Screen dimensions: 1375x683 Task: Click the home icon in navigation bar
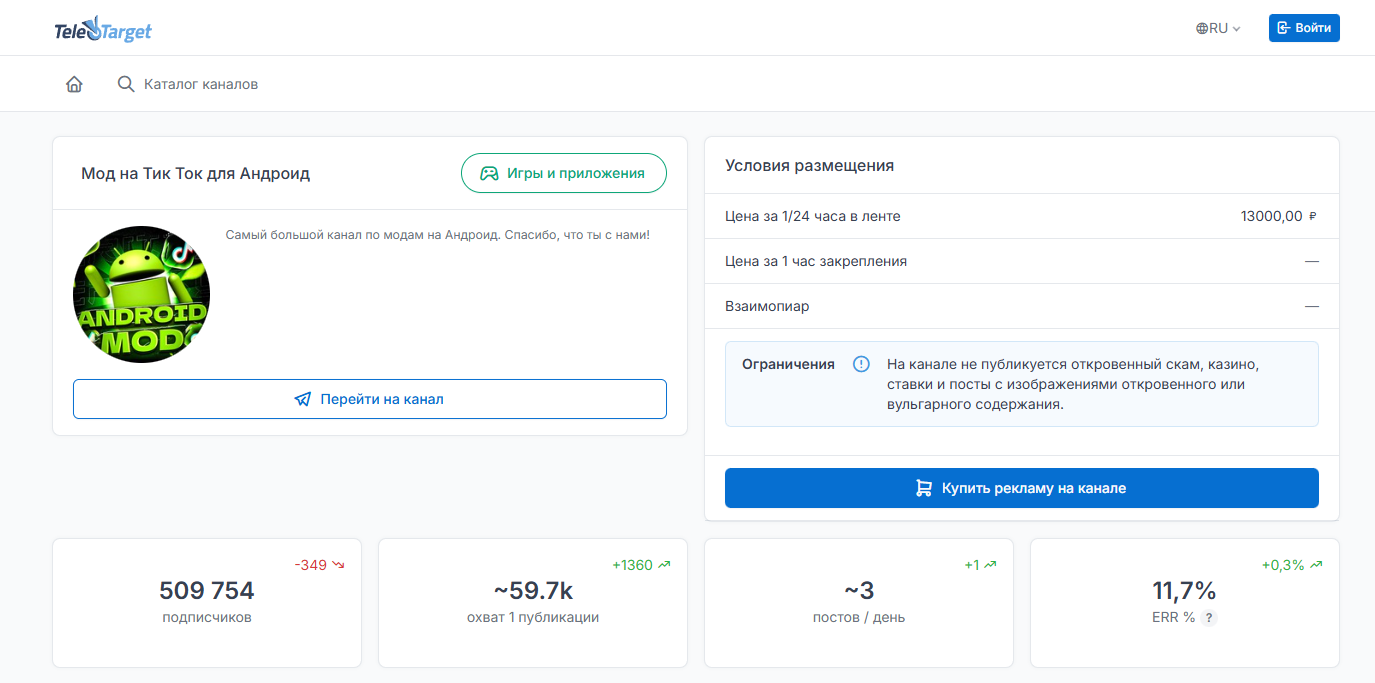(74, 85)
